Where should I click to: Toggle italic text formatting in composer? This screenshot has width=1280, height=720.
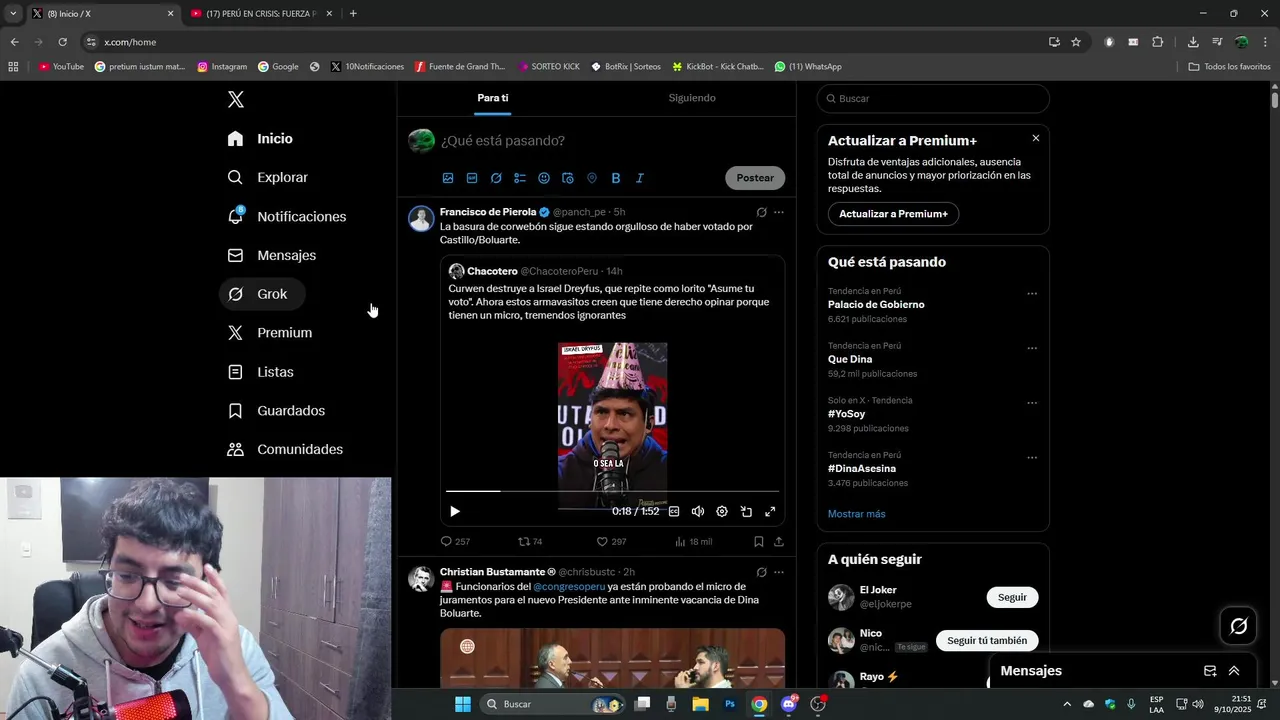tap(640, 178)
